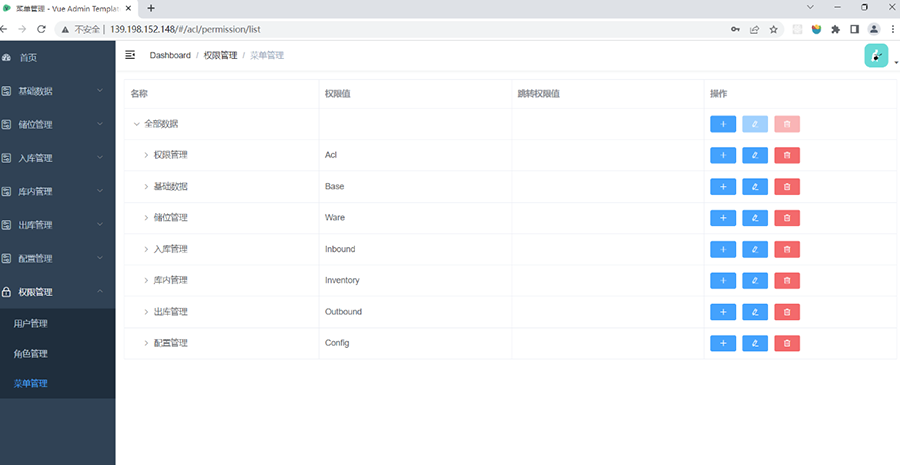Delete the Config row
Viewport: 900px width, 465px height.
click(787, 343)
